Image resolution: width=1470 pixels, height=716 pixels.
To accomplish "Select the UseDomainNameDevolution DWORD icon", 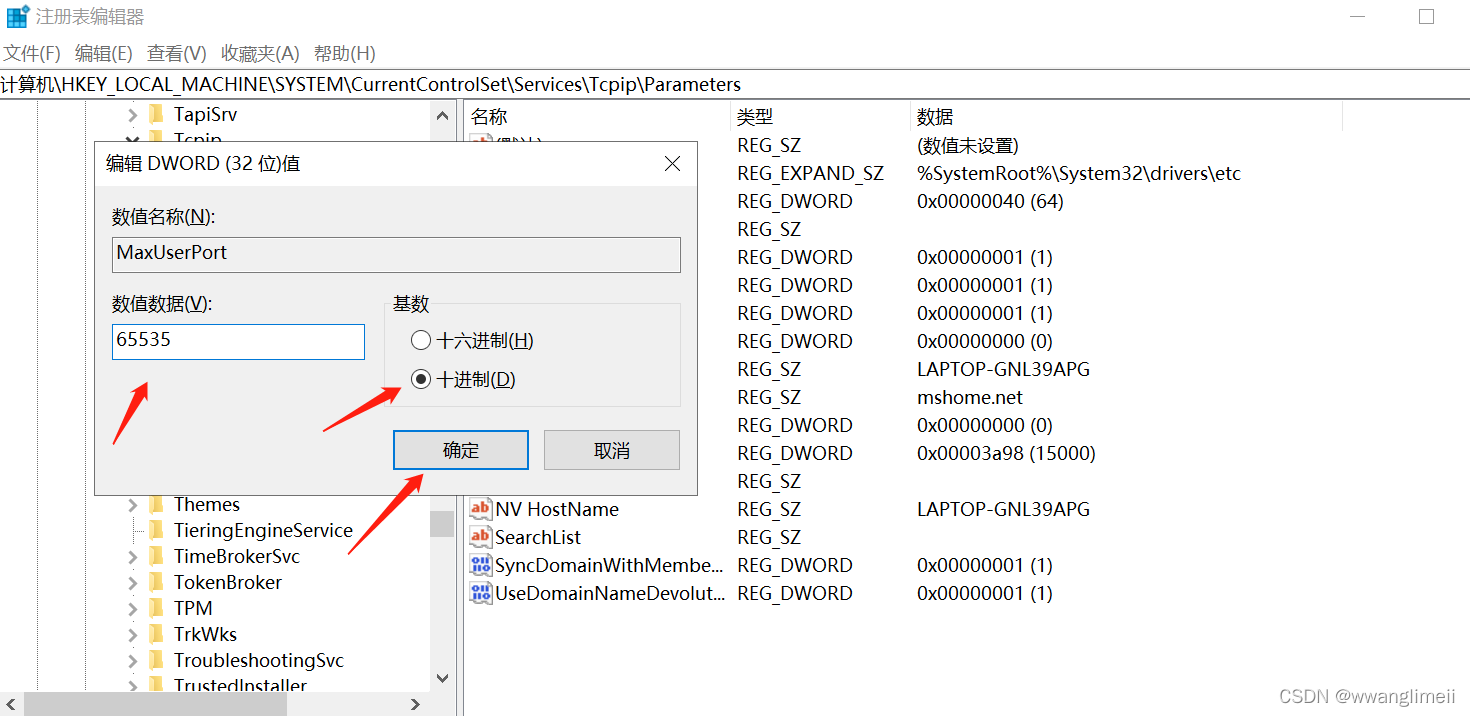I will (x=481, y=593).
